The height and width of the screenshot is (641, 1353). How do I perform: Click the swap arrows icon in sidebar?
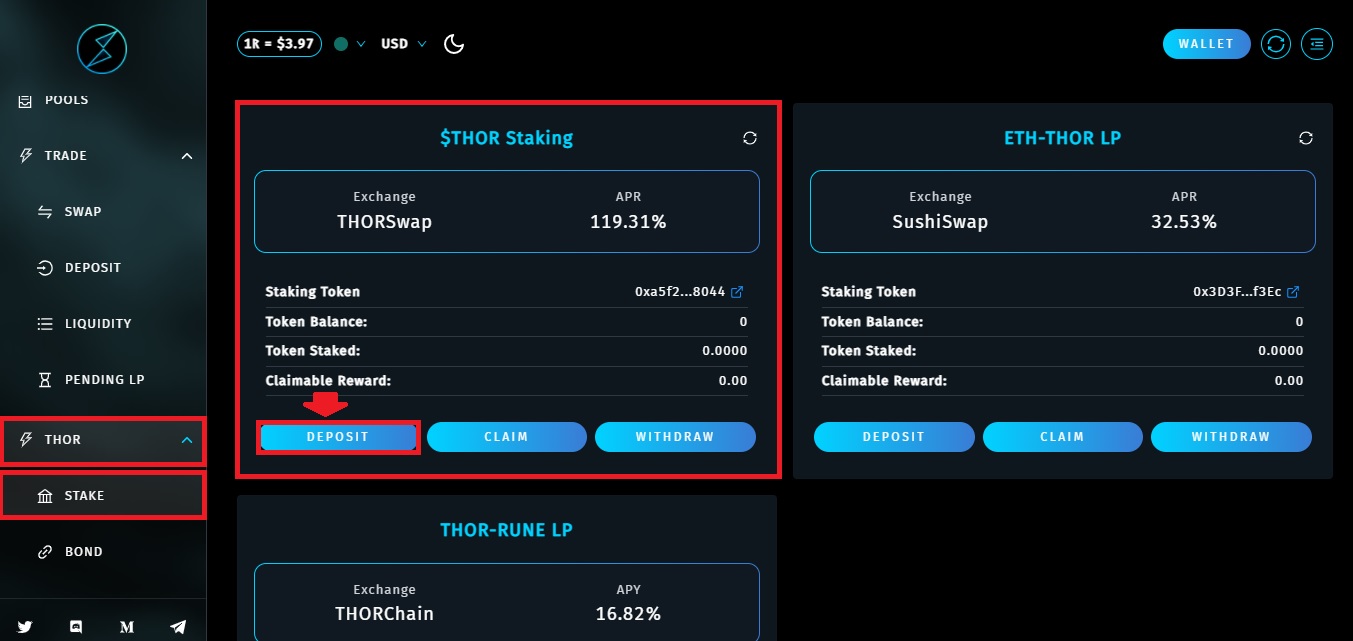[x=45, y=212]
